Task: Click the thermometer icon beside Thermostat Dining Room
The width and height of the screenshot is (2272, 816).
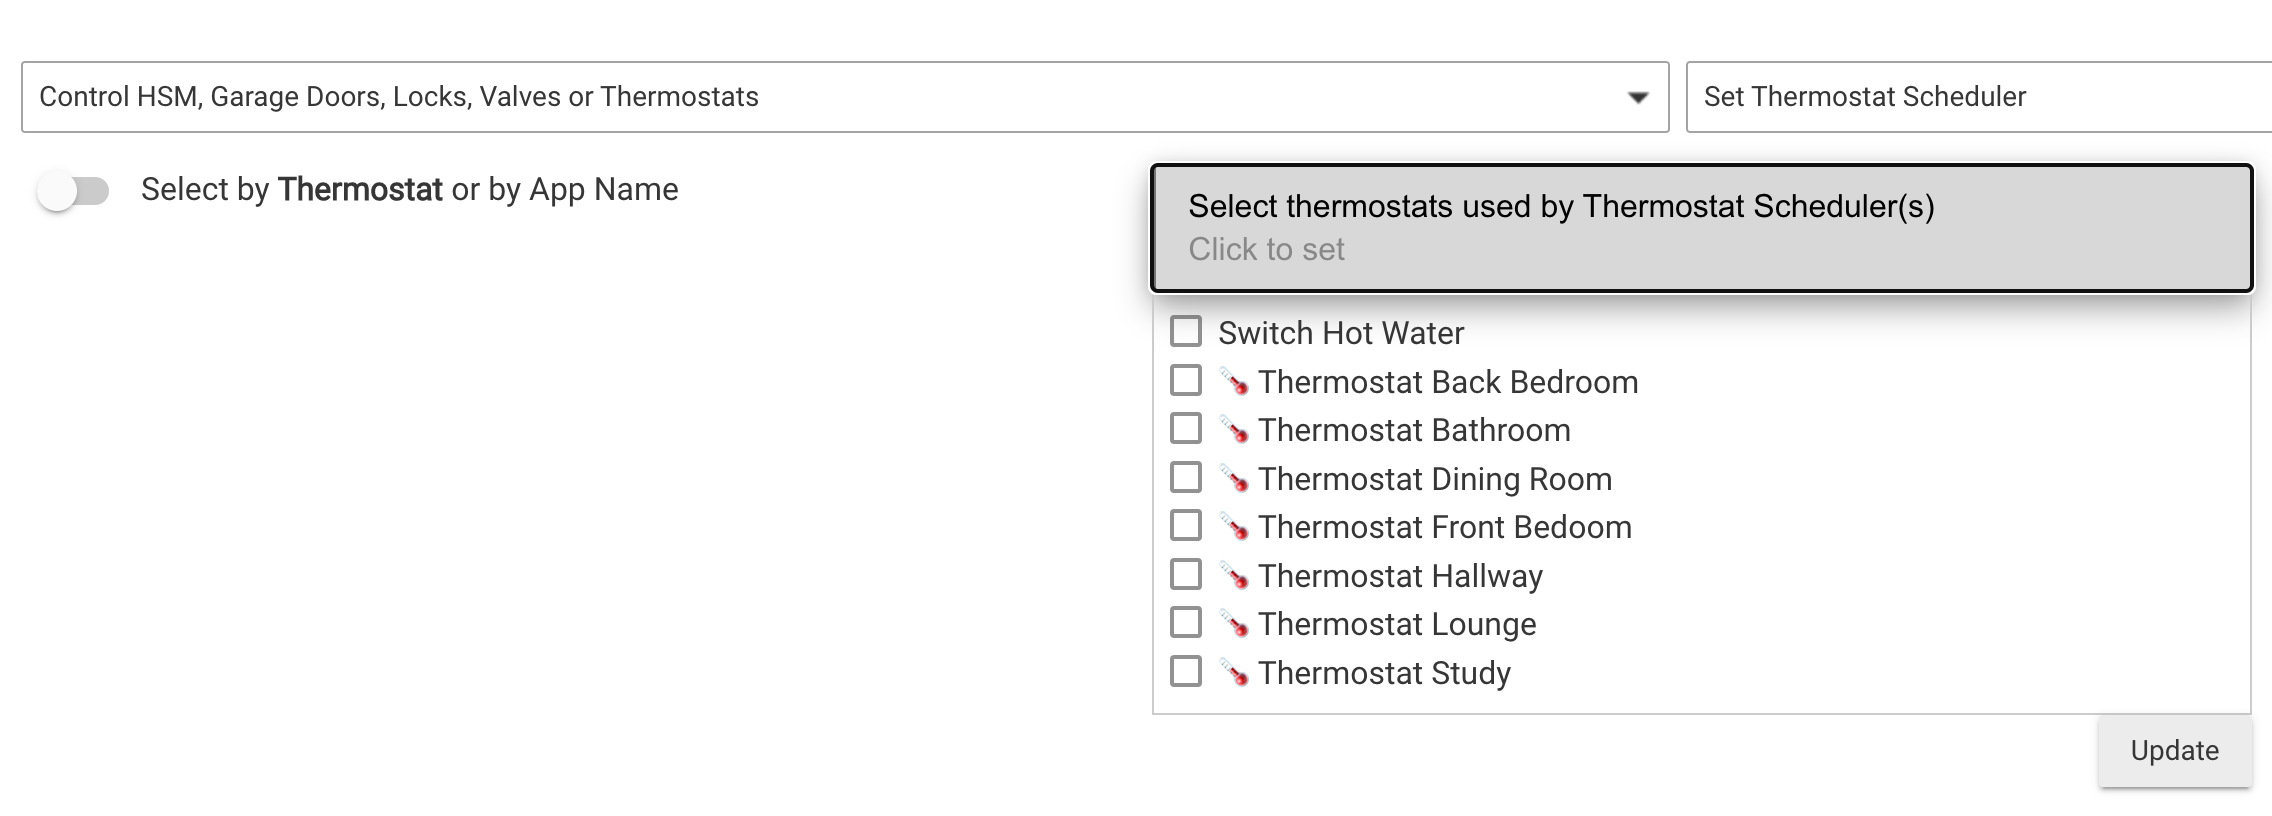Action: pos(1235,480)
